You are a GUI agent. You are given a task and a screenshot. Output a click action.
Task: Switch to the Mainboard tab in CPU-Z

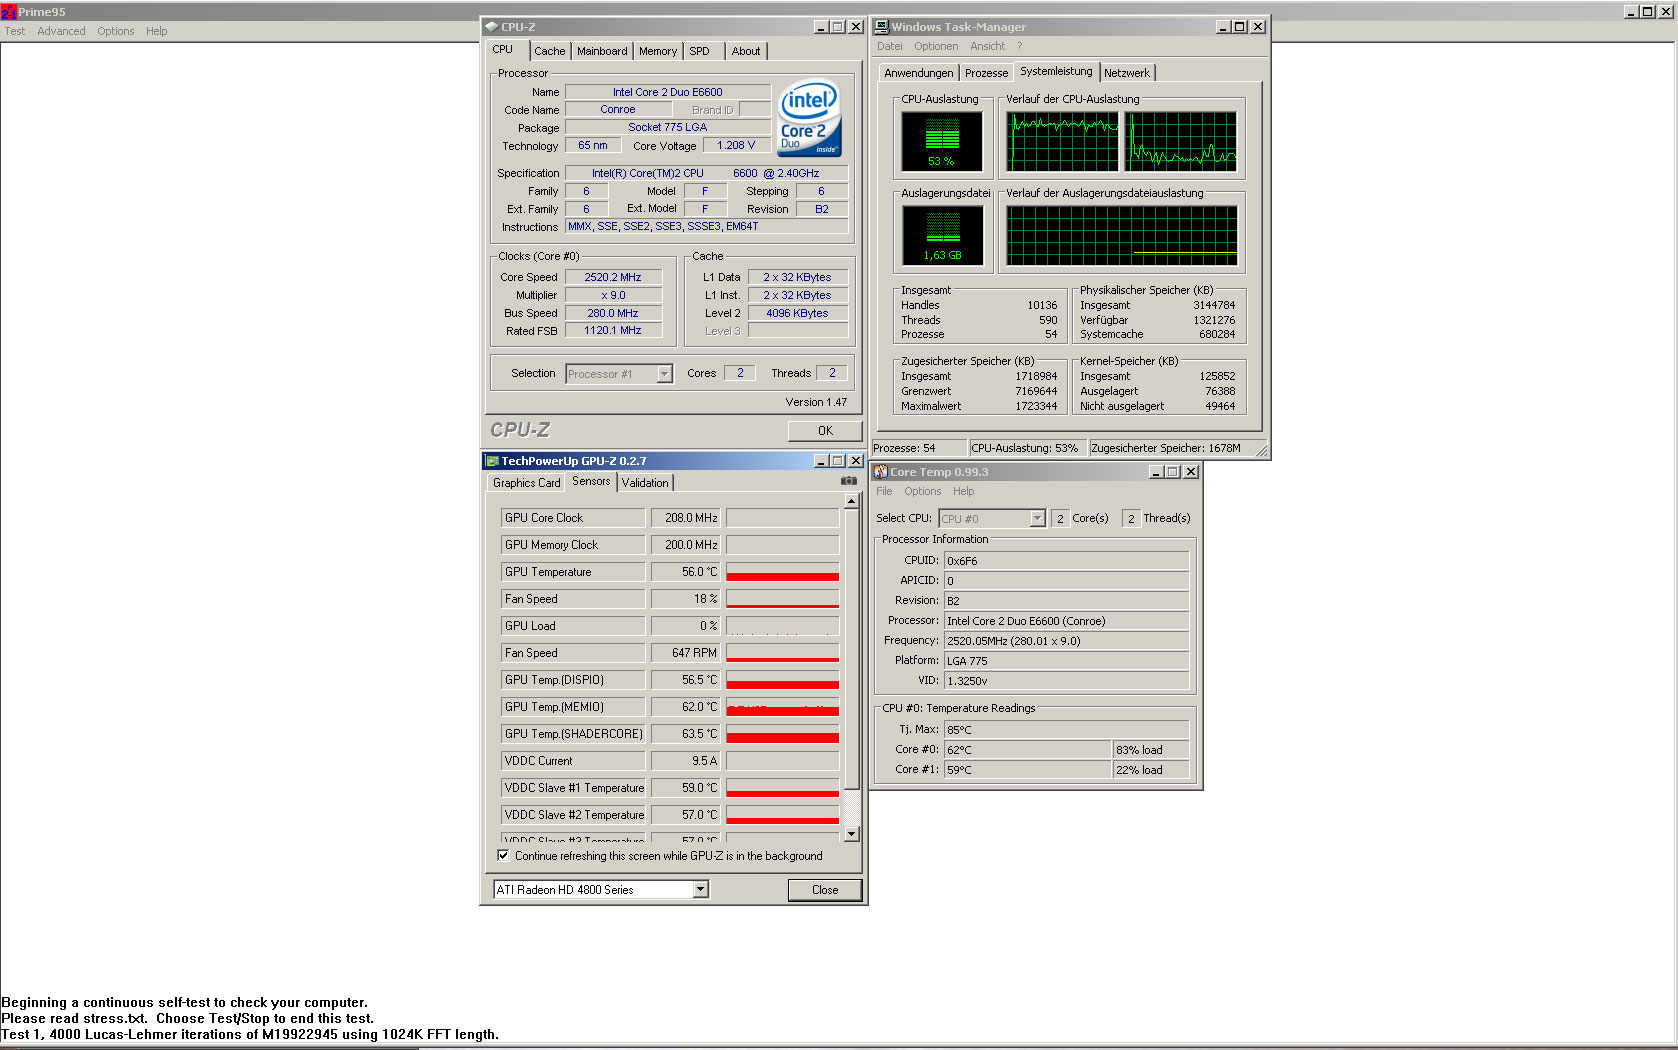602,51
